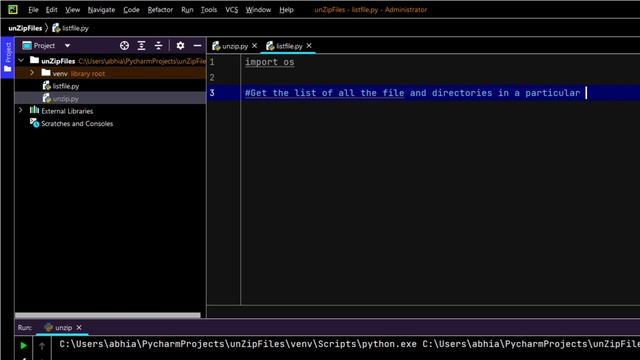Image resolution: width=640 pixels, height=360 pixels.
Task: Select the venv library root folder
Action: [x=110, y=73]
